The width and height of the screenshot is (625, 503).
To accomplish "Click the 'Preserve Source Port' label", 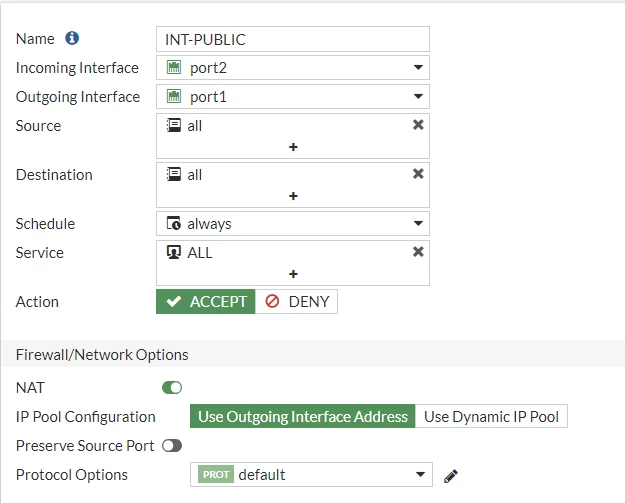I will 85,446.
